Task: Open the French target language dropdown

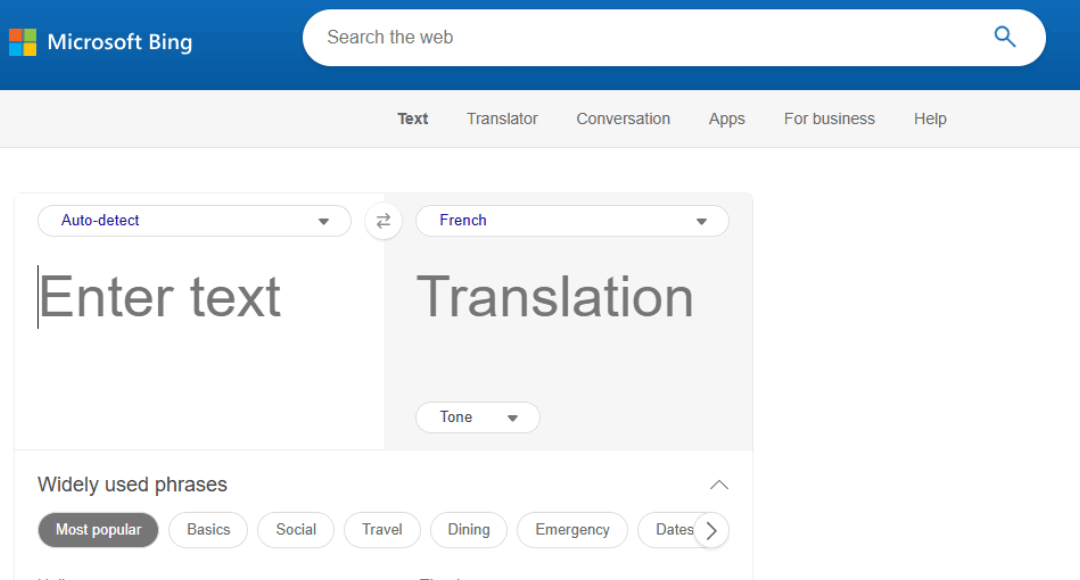Action: point(572,220)
